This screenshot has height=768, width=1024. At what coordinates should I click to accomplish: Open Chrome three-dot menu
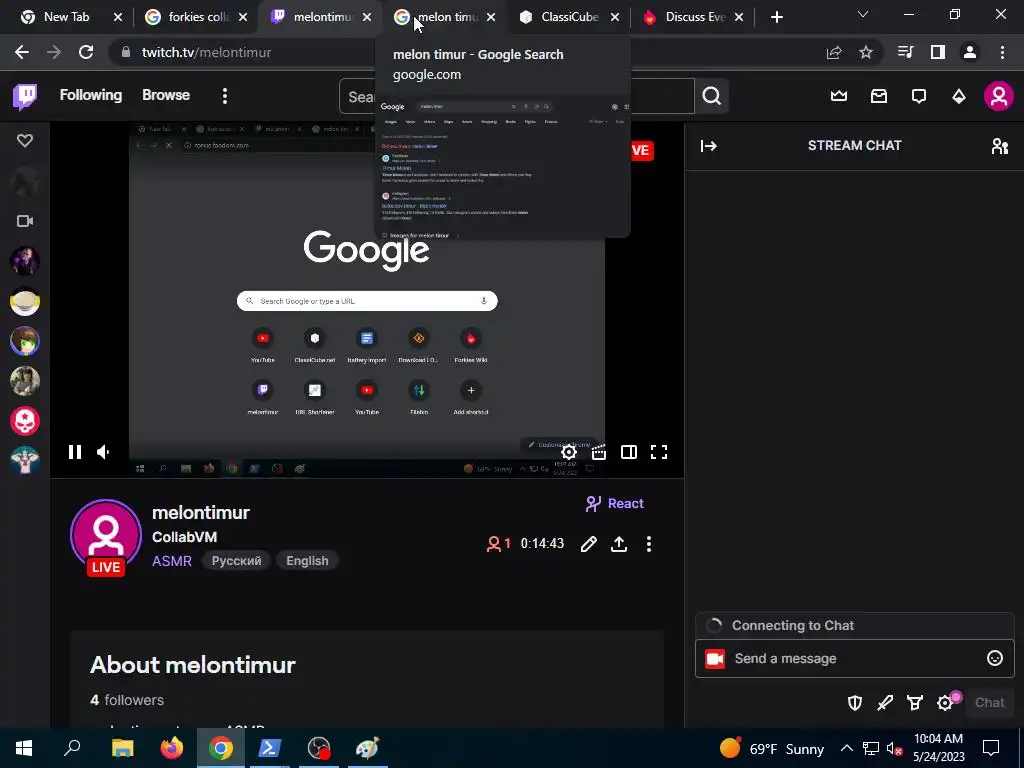coord(1002,53)
